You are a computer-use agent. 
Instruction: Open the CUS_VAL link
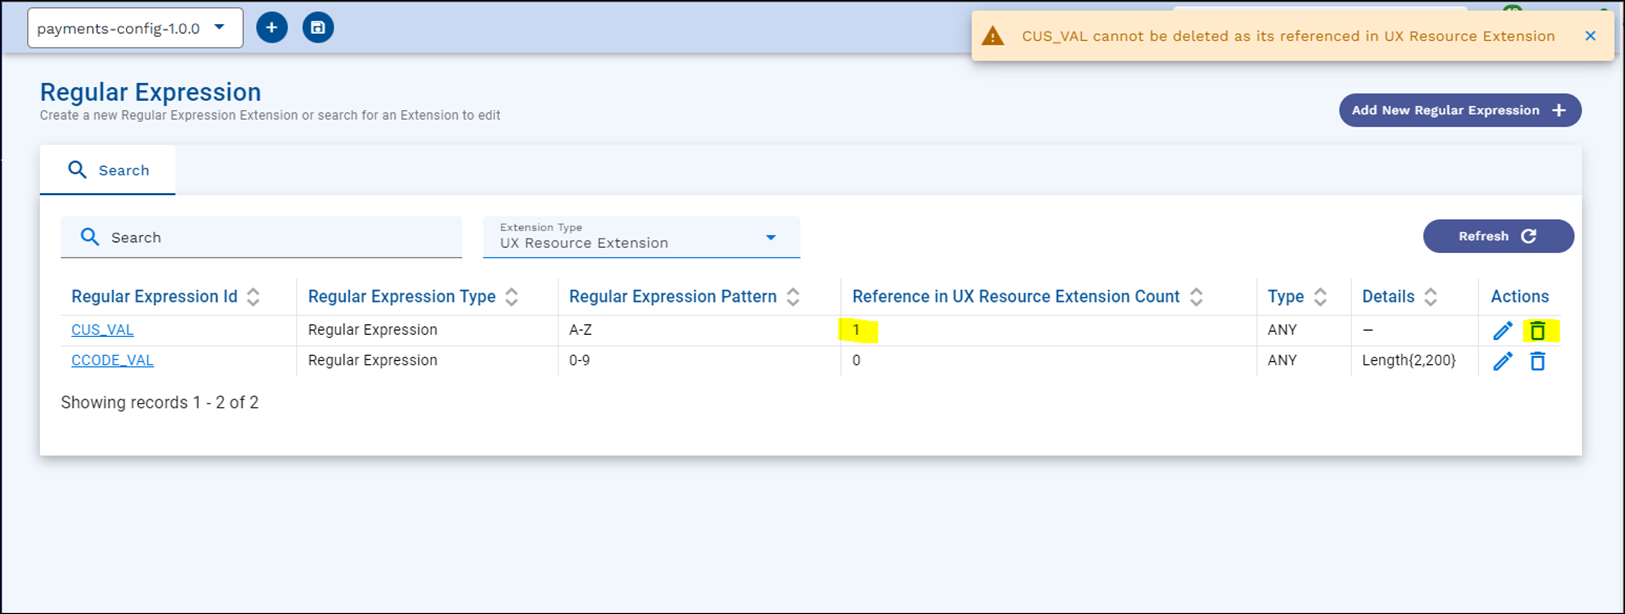102,330
